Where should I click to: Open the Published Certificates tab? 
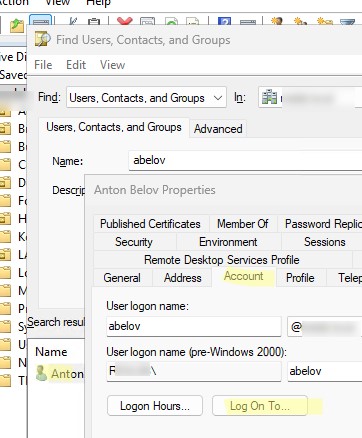[150, 224]
